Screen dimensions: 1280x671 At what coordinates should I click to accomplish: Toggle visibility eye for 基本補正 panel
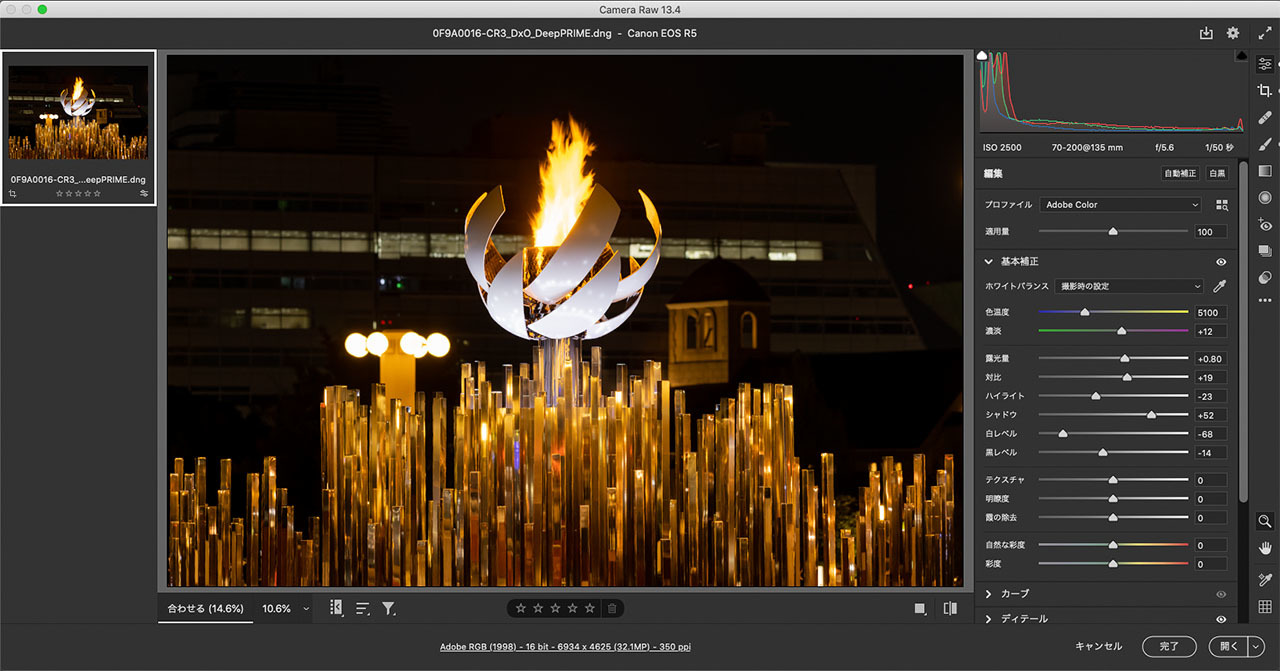[1221, 262]
